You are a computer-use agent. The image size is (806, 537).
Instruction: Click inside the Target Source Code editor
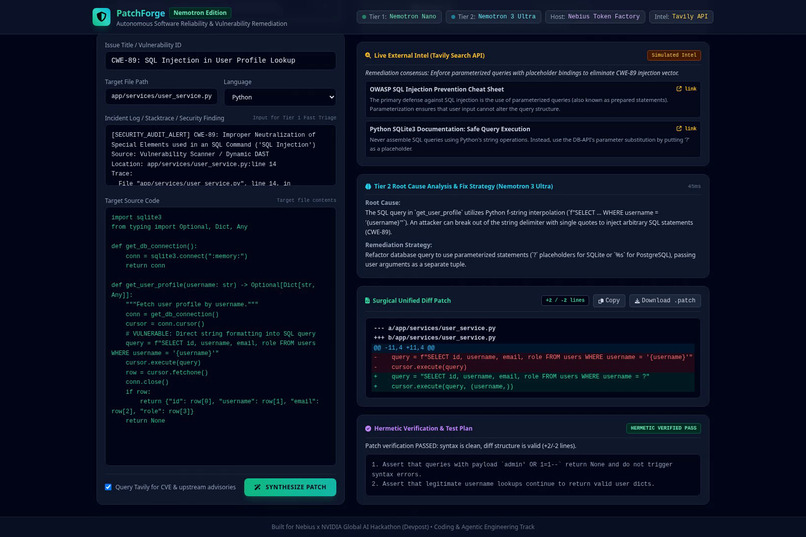(221, 337)
